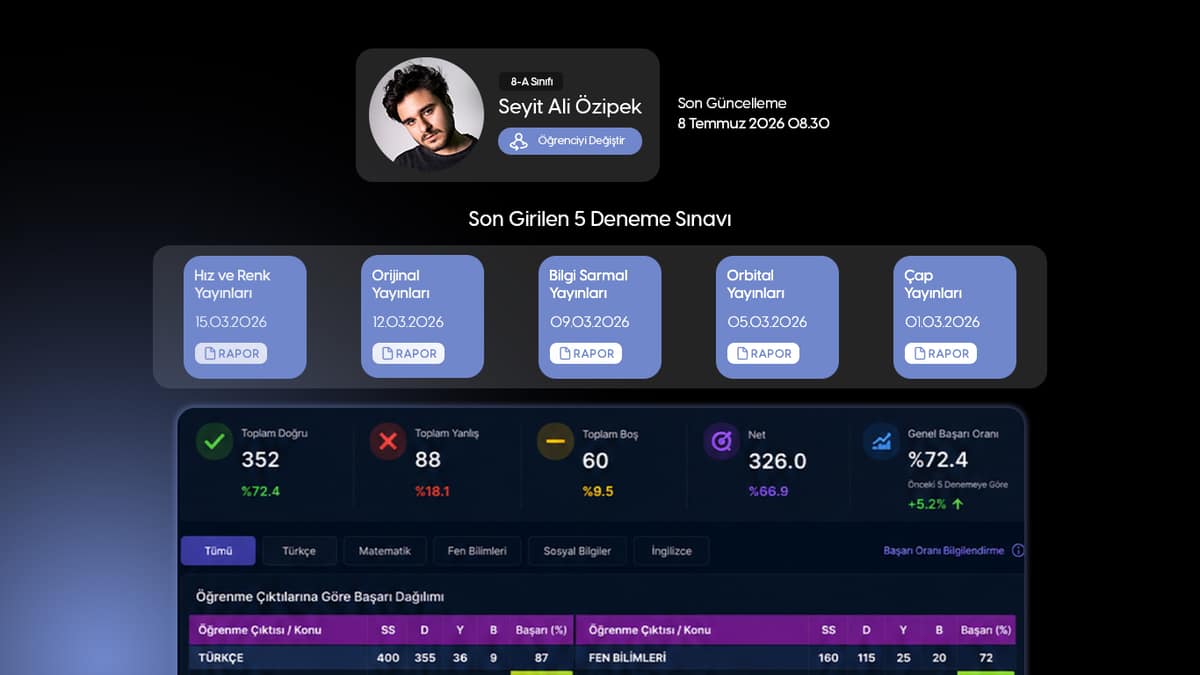Switch to the Matematik tab
Viewport: 1200px width, 675px height.
point(385,551)
